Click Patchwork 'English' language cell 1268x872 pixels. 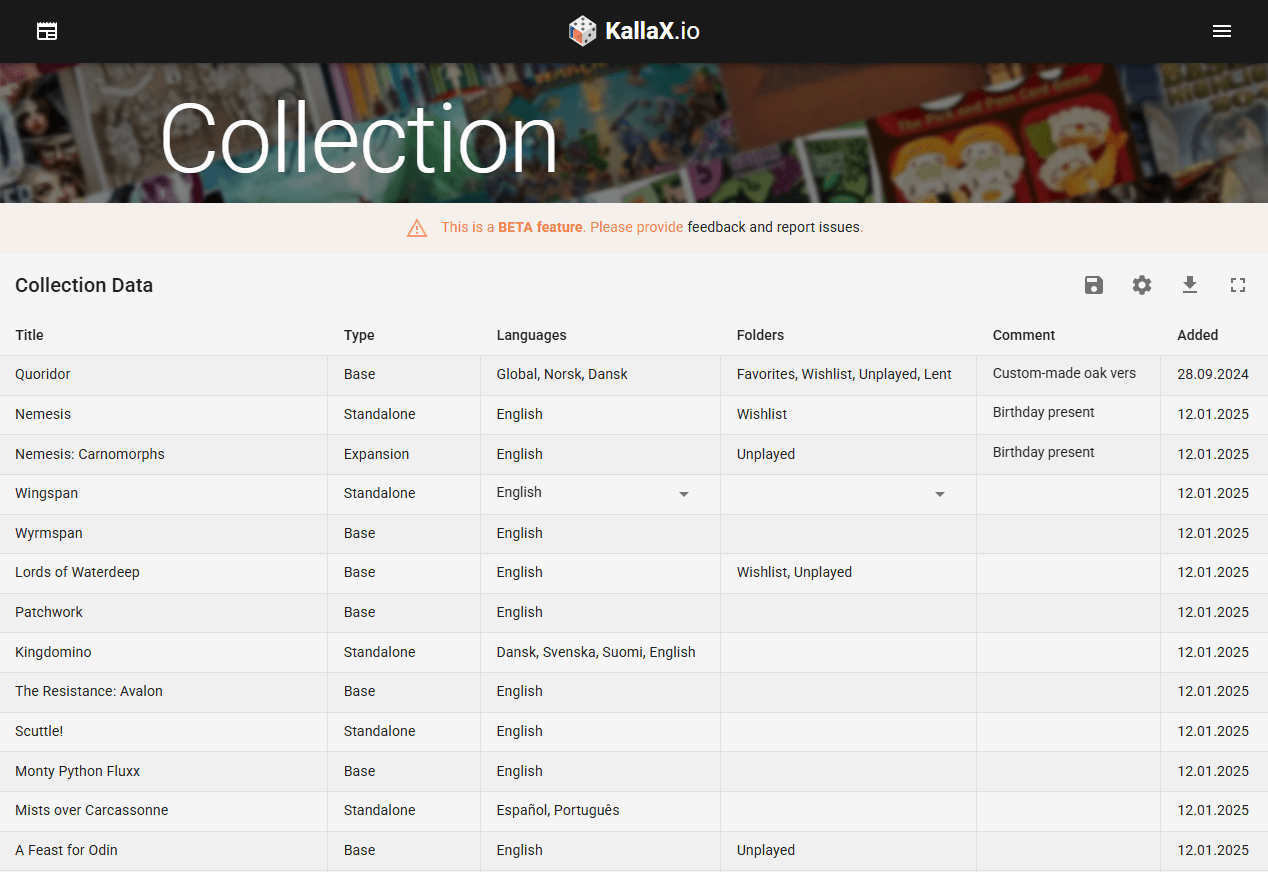point(600,613)
